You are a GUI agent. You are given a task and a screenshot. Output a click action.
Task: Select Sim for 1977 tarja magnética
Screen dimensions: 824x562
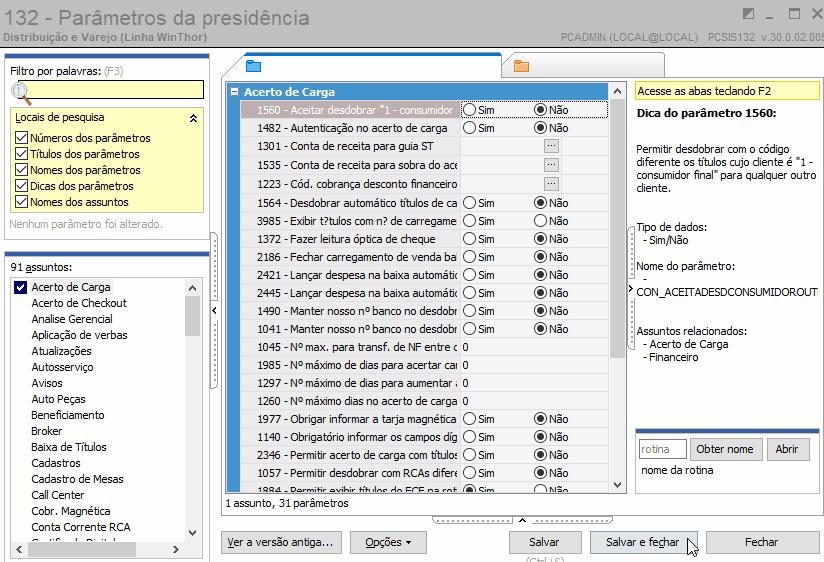(x=469, y=419)
